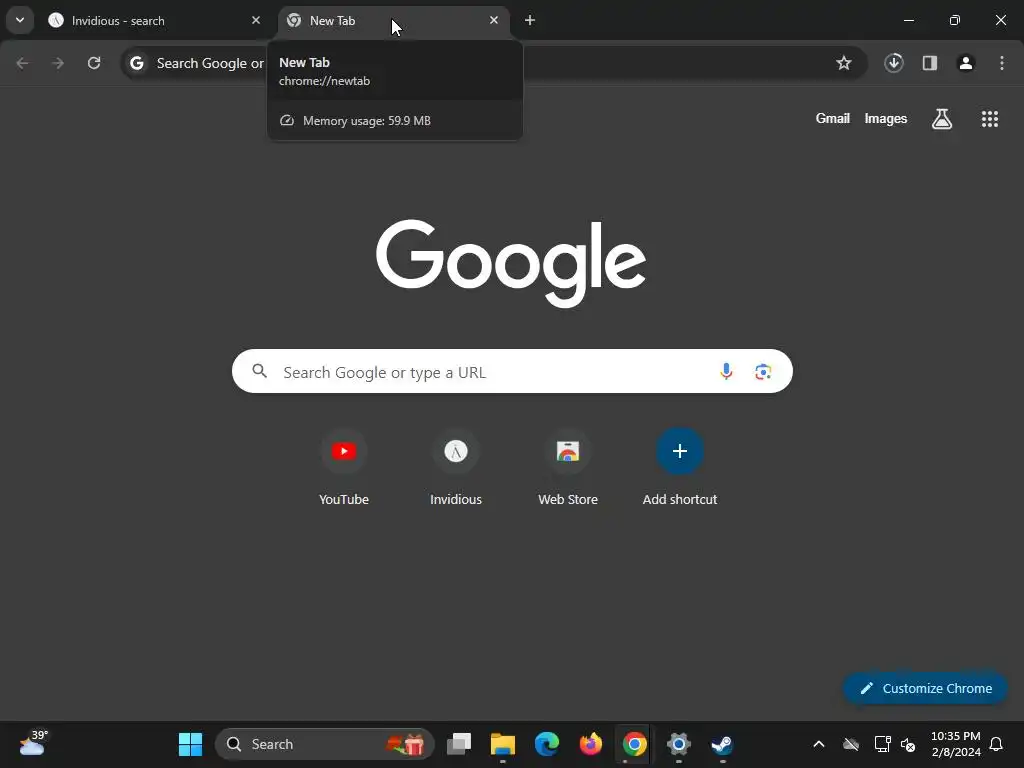Click the address bar text field
1024x768 pixels.
(x=493, y=63)
